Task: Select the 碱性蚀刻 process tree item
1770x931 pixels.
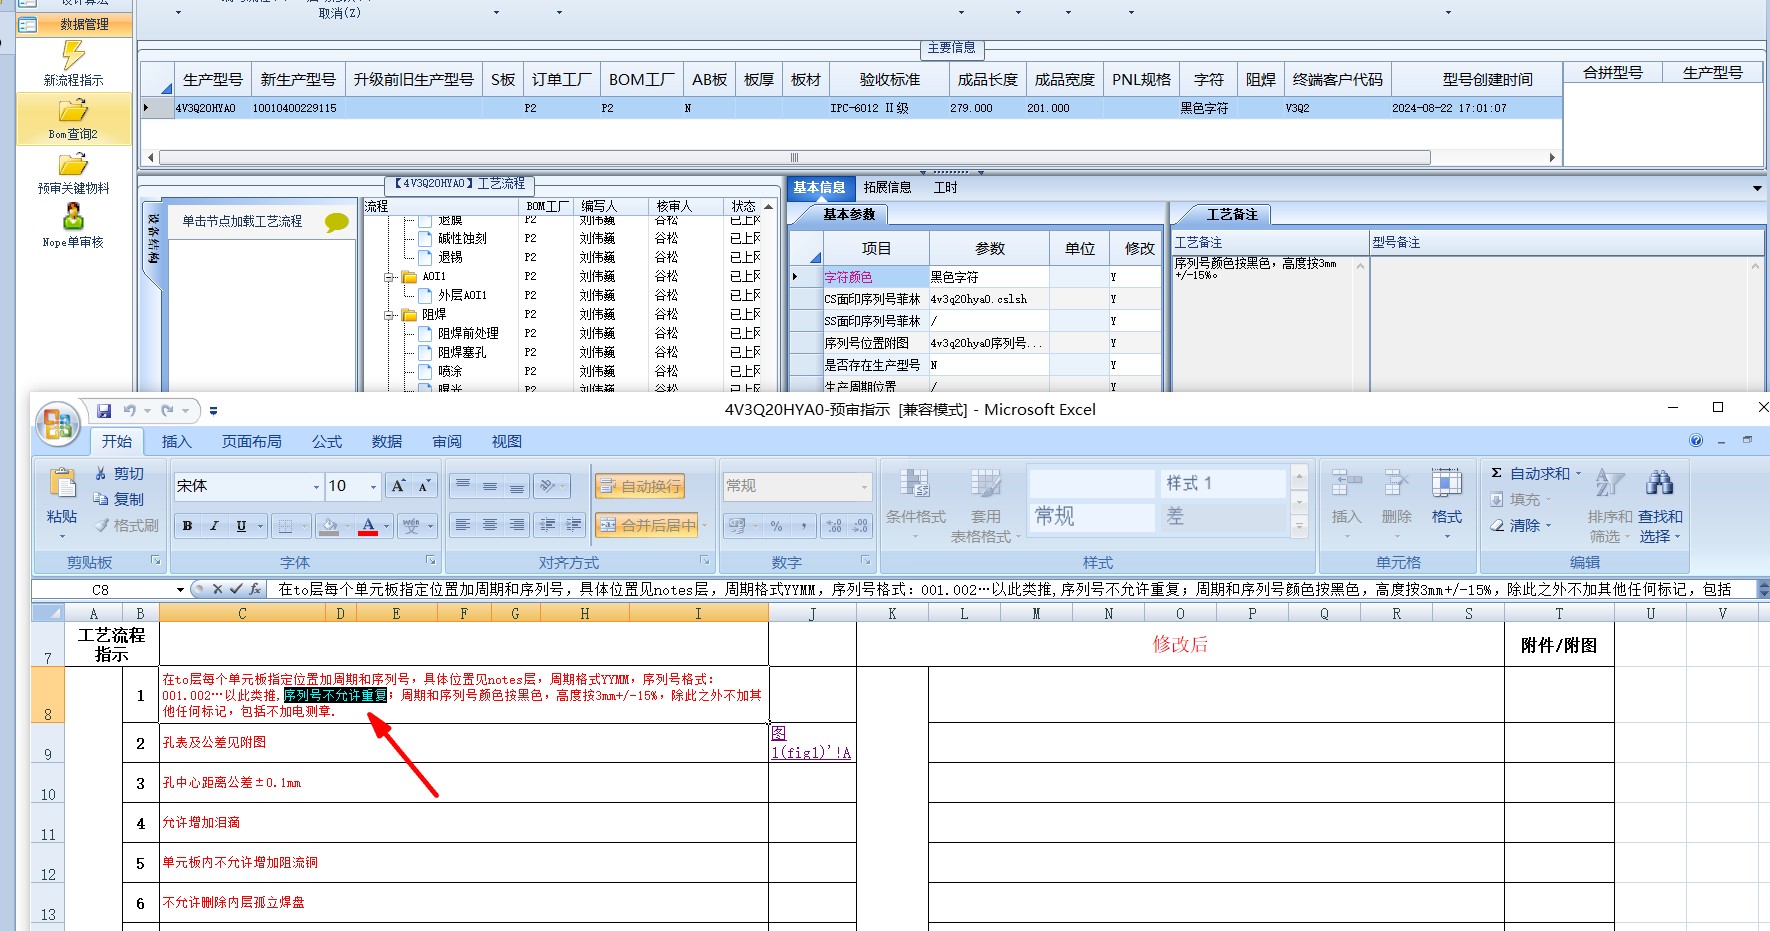Action: (x=462, y=239)
